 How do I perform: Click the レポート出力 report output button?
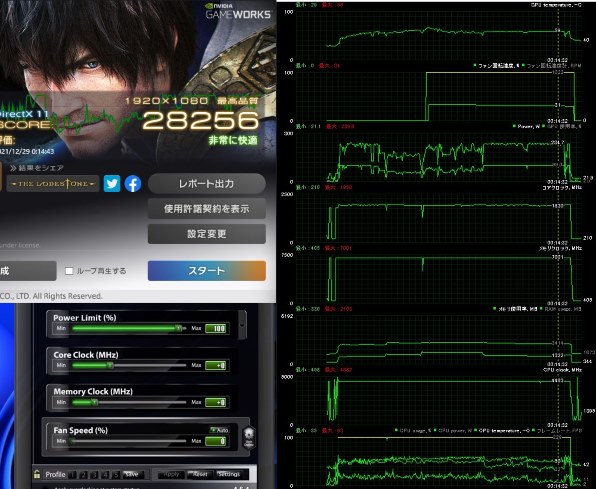(x=206, y=184)
